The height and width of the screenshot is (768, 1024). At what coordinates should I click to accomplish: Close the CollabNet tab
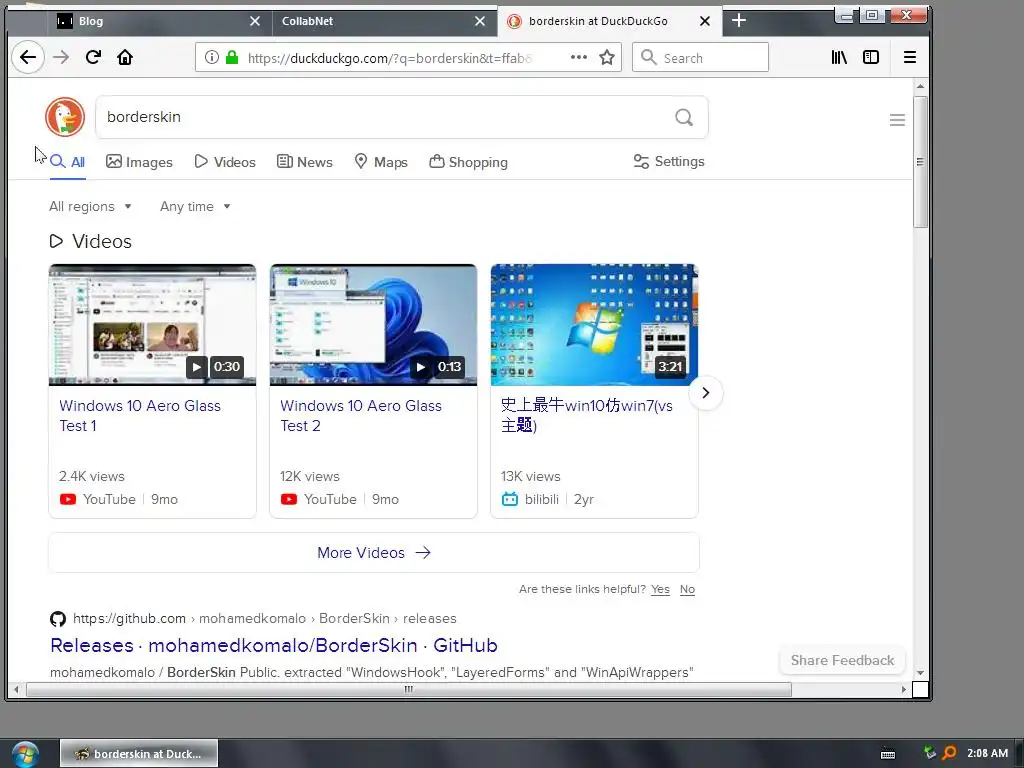point(480,21)
